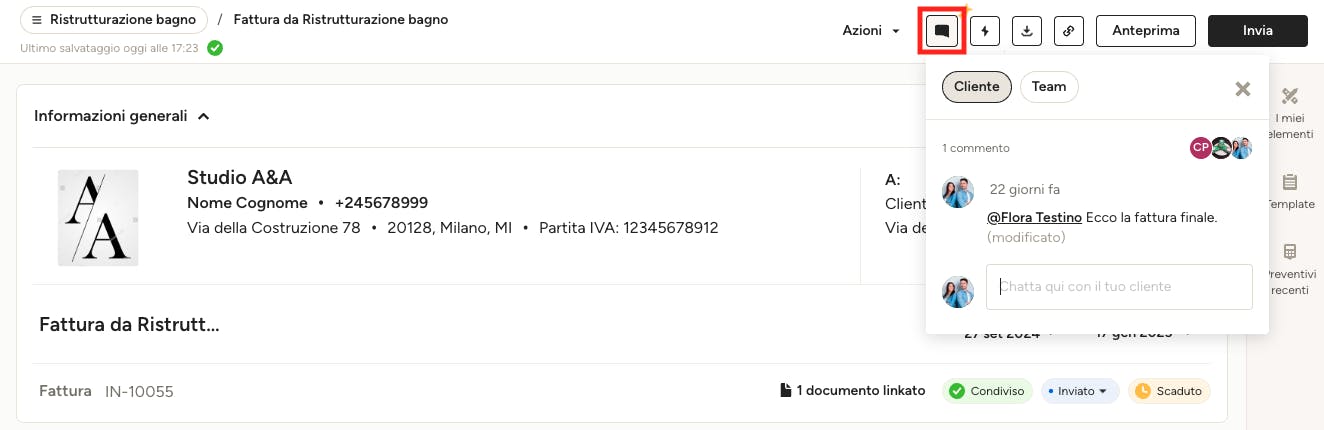
Task: Open Preventivi recenti calculator icon
Action: click(1290, 252)
